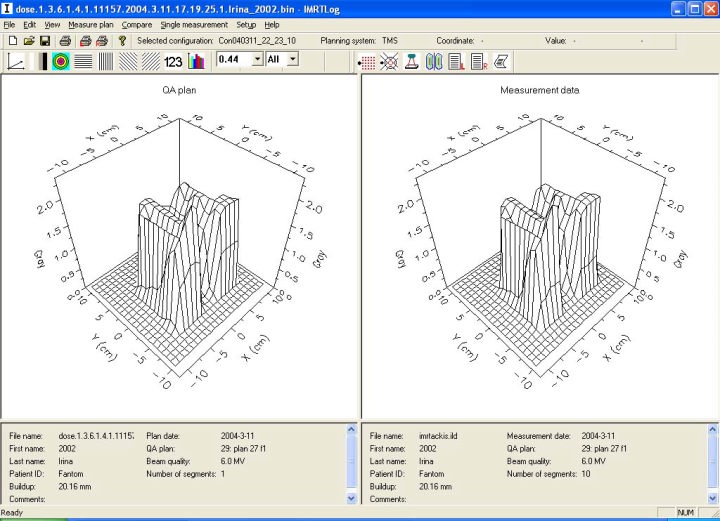Viewport: 720px width, 521px height.
Task: Click 'Number of segments: 1' in the left panel
Action: (186, 474)
